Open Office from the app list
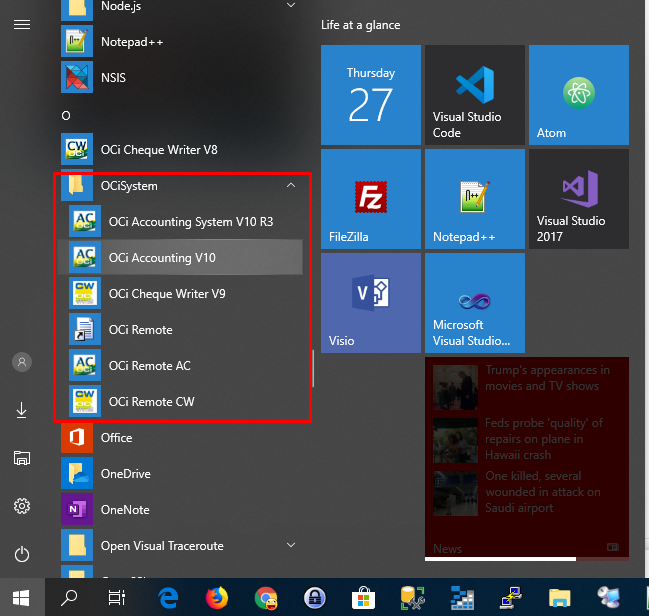This screenshot has width=649, height=616. point(181,438)
